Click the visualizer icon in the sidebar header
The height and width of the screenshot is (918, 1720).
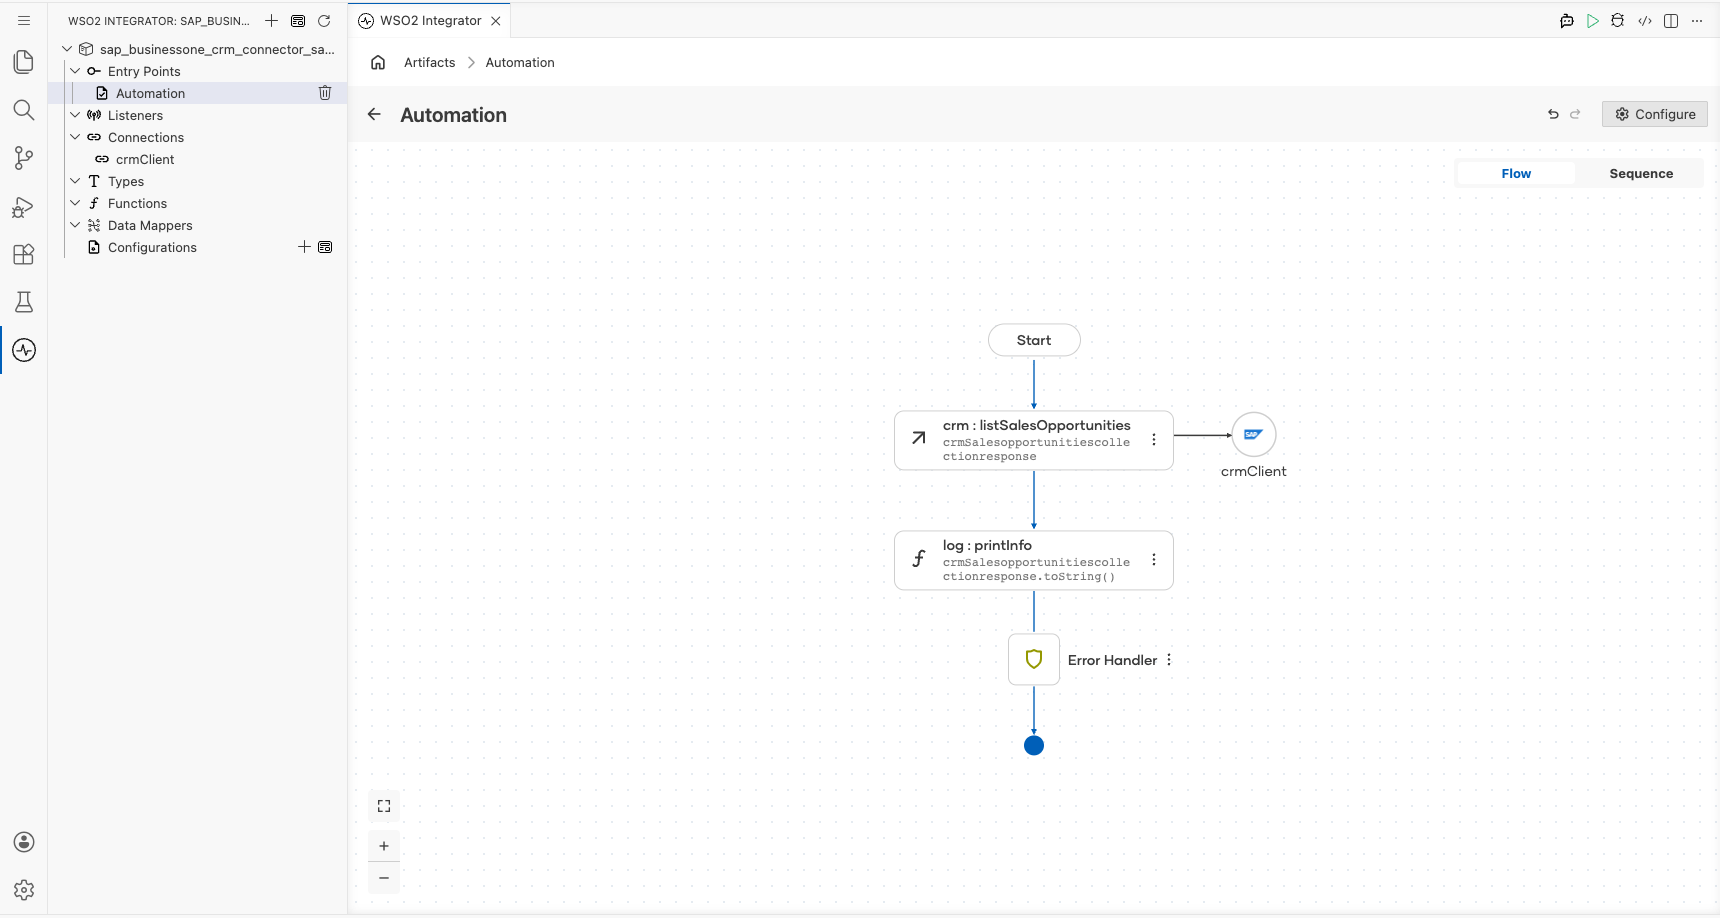pyautogui.click(x=298, y=20)
